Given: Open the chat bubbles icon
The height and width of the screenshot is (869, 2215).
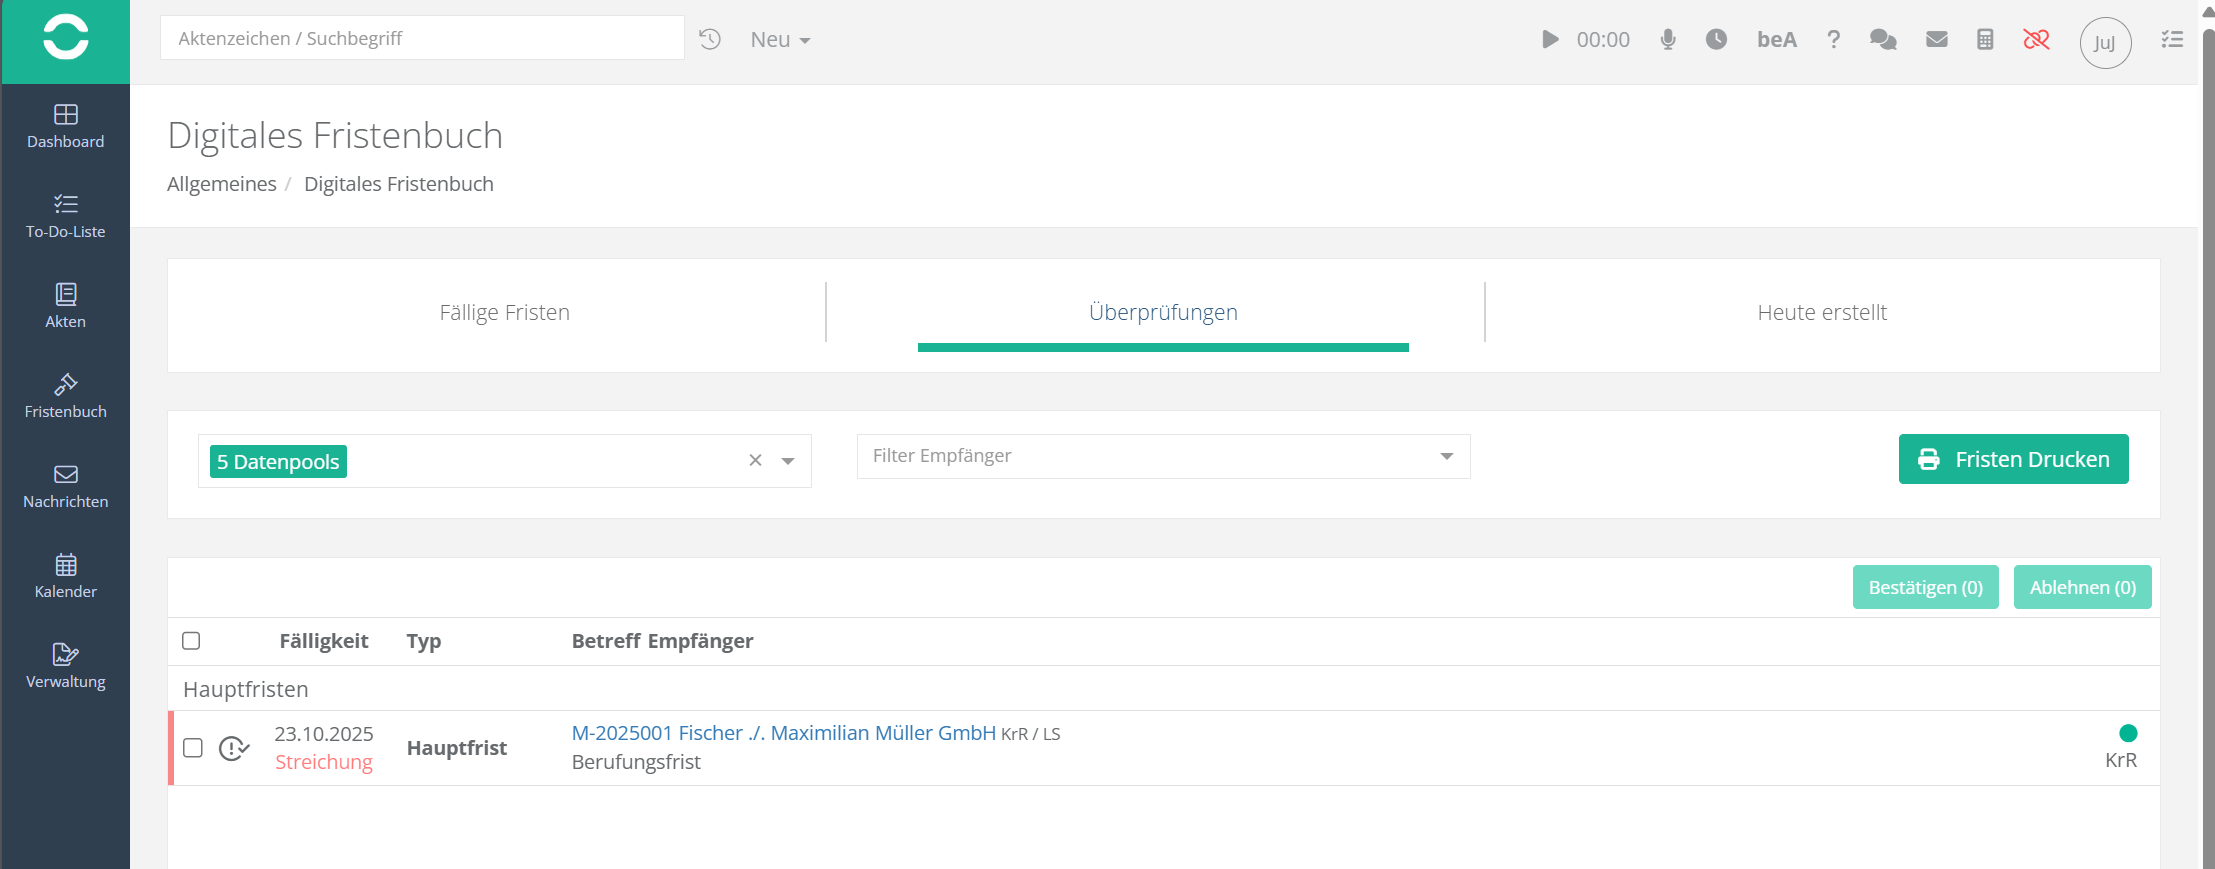Looking at the screenshot, I should click(1883, 39).
